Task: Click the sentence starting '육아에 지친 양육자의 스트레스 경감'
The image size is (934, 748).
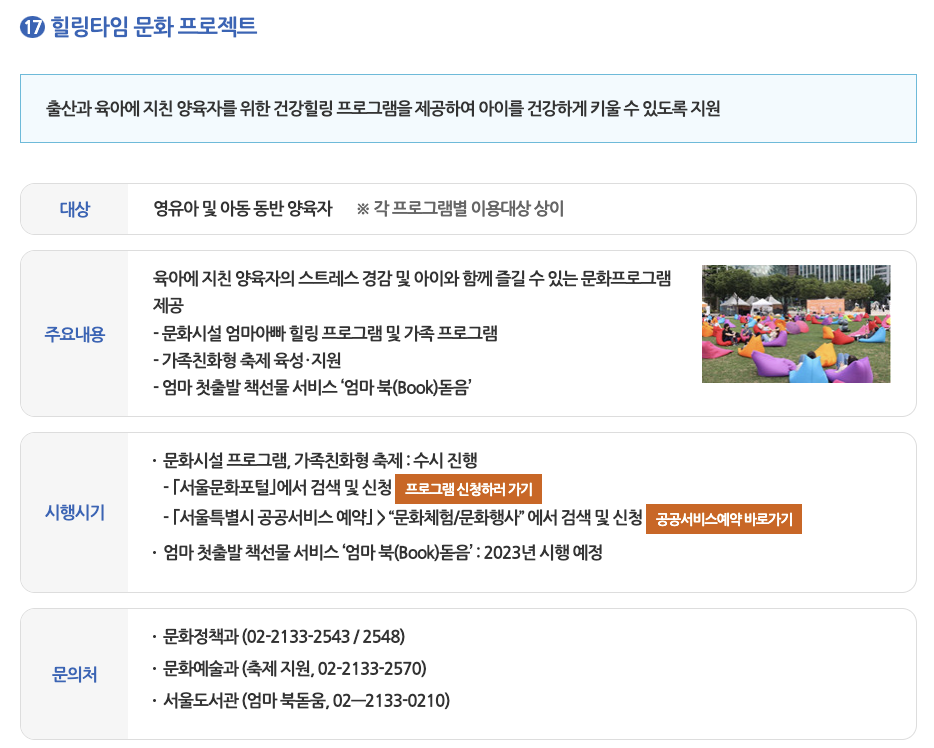Action: tap(412, 292)
